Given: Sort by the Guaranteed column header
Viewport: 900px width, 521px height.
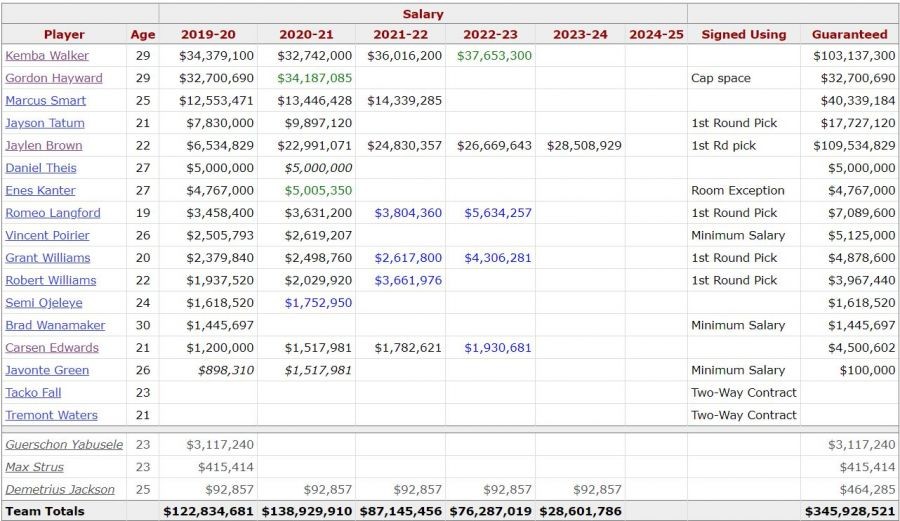Looking at the screenshot, I should point(849,34).
